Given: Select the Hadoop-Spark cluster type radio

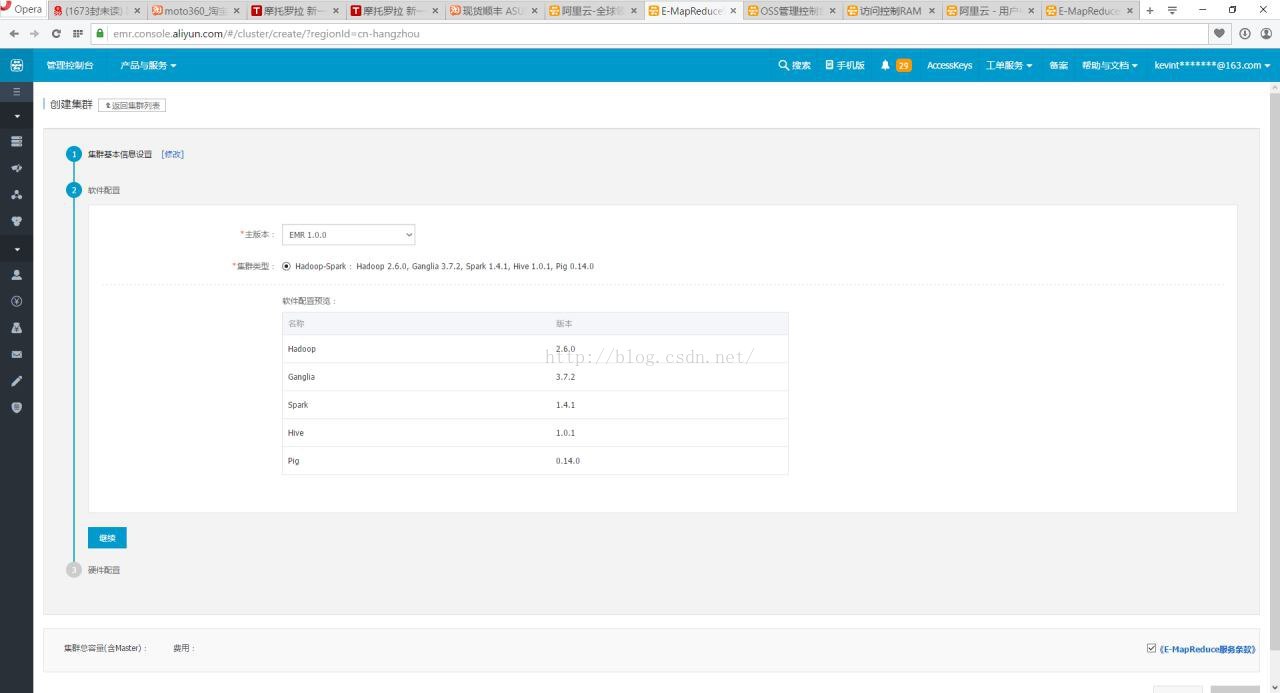Looking at the screenshot, I should click(287, 266).
